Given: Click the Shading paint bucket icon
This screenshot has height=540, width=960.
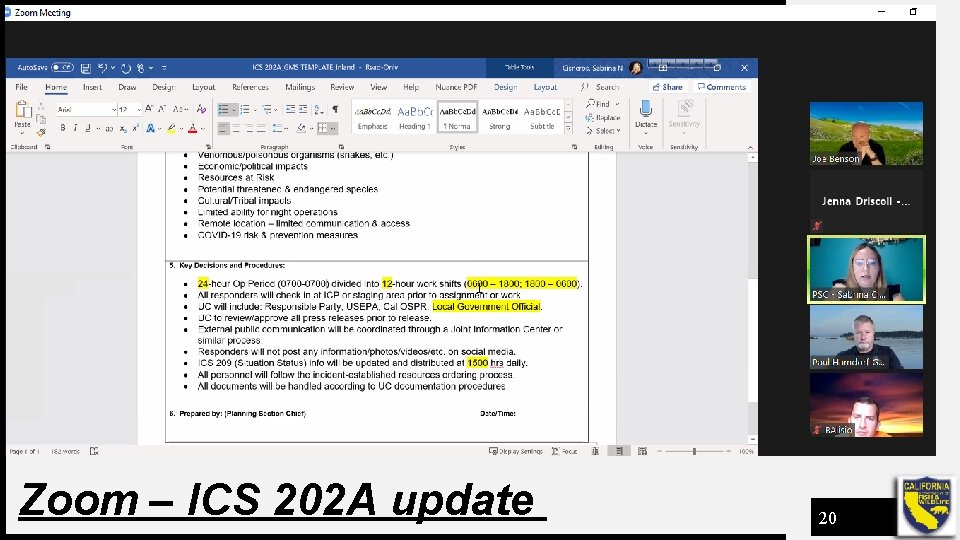Looking at the screenshot, I should 301,129.
